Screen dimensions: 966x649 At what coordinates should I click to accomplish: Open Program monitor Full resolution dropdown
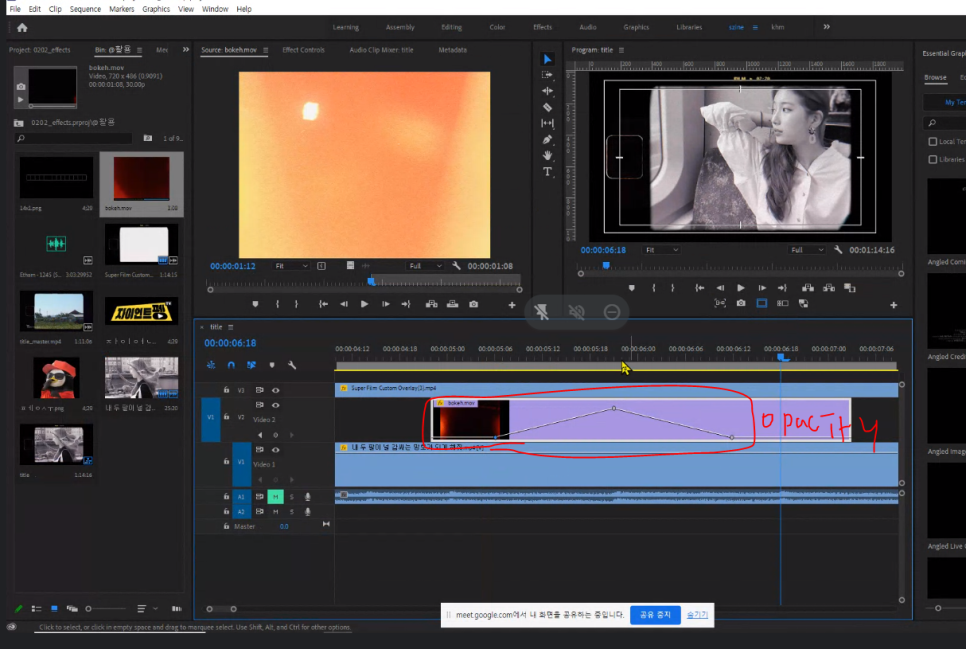807,250
